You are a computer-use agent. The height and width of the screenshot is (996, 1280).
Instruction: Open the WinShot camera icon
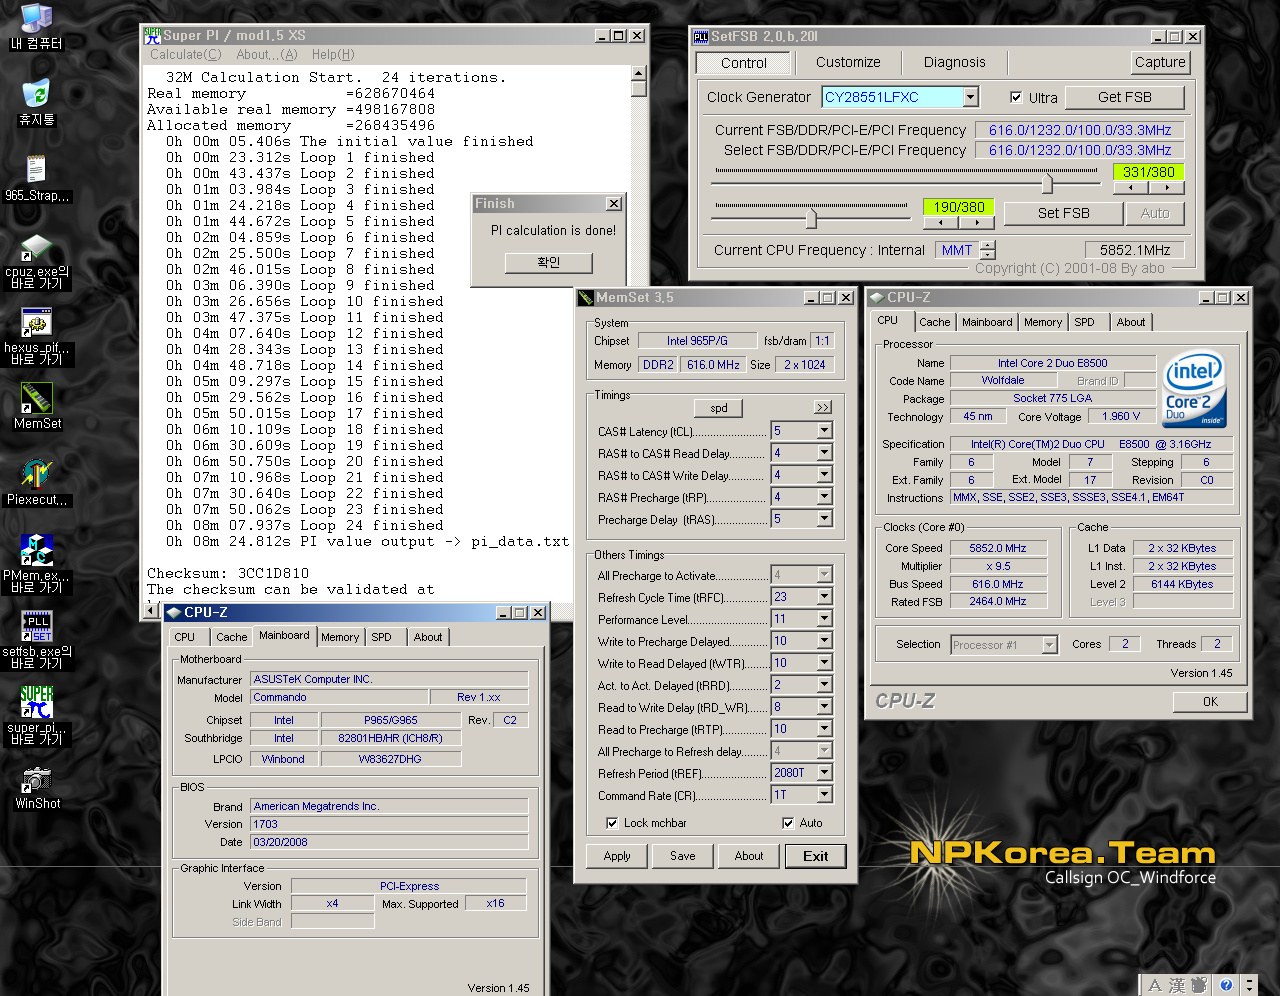pyautogui.click(x=37, y=780)
